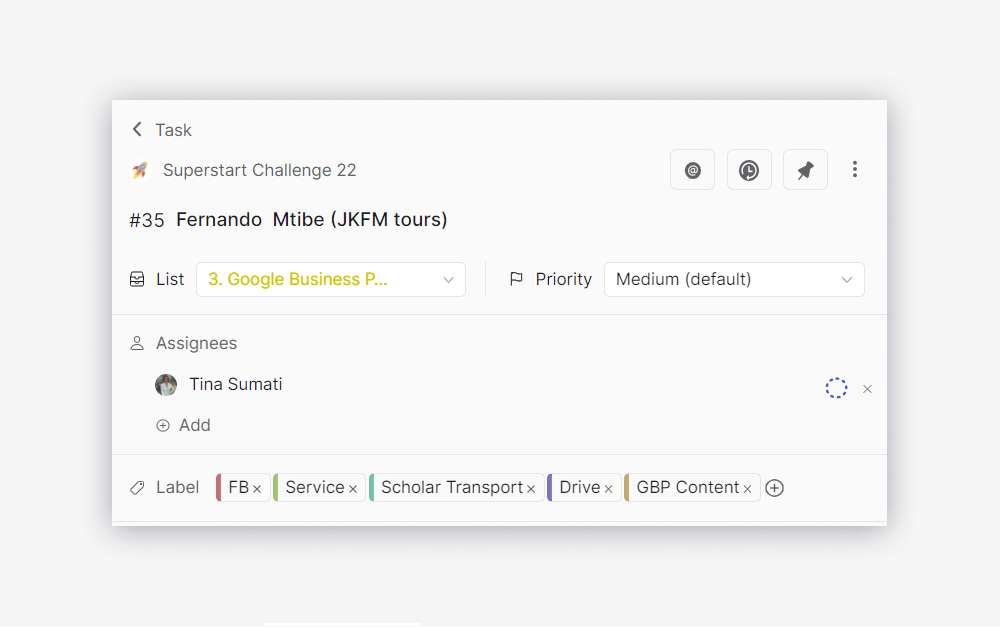Click the mention (@) icon button
This screenshot has width=1000, height=627.
(692, 170)
